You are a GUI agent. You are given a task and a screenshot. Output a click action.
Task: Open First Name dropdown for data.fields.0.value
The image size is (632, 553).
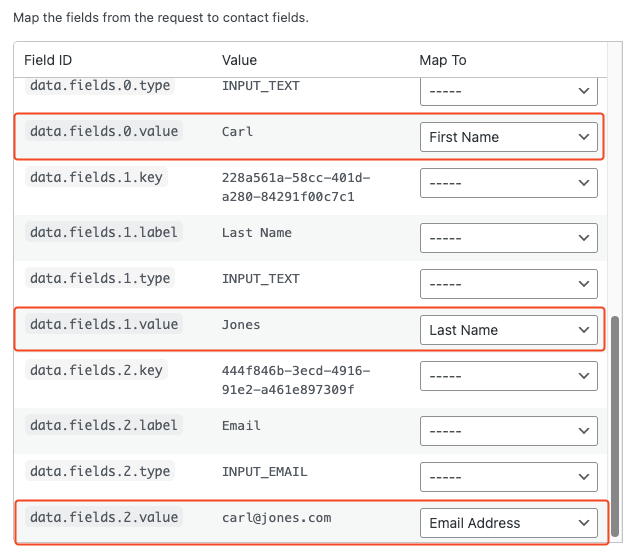pos(508,137)
